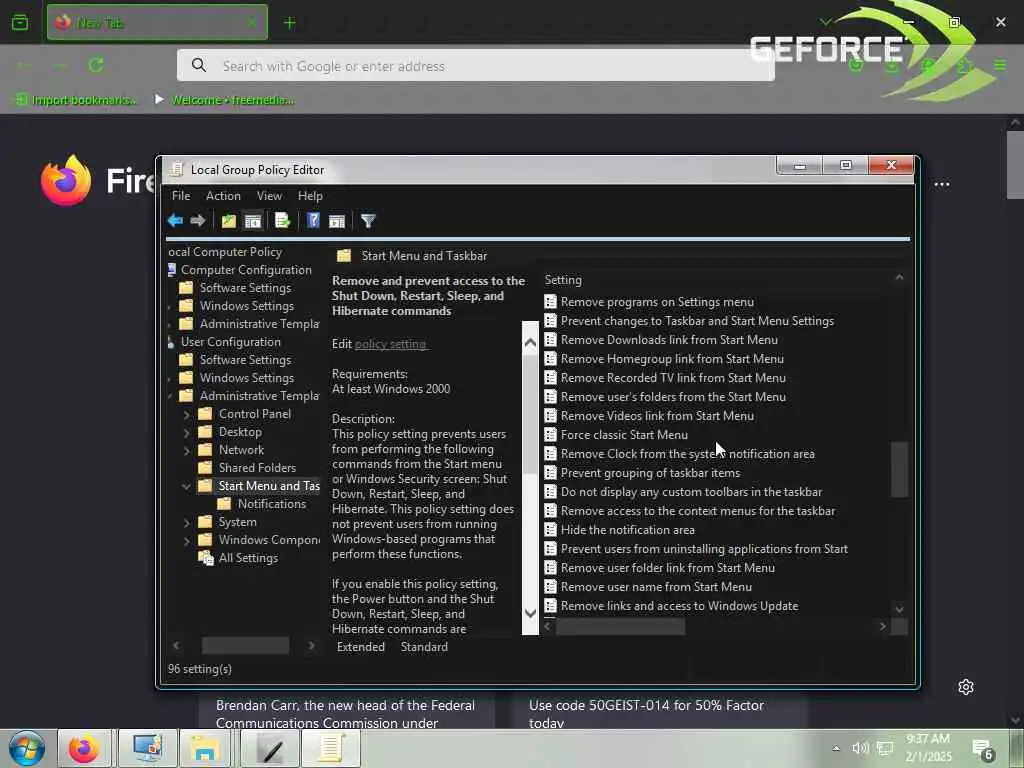
Task: Select Prevent changes to Taskbar and Start Menu Settings
Action: coord(697,321)
